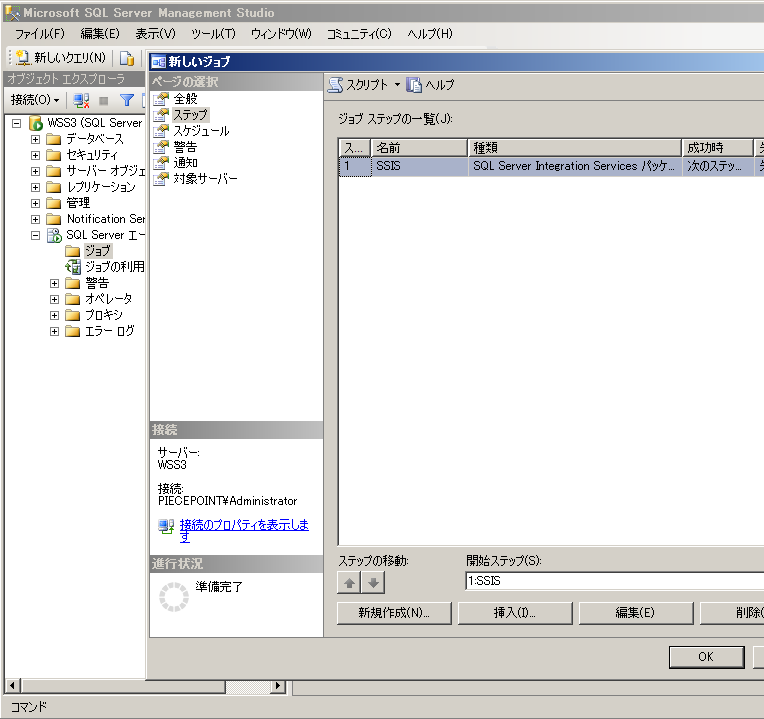Expand the データベース node
This screenshot has width=764, height=719.
(x=35, y=139)
